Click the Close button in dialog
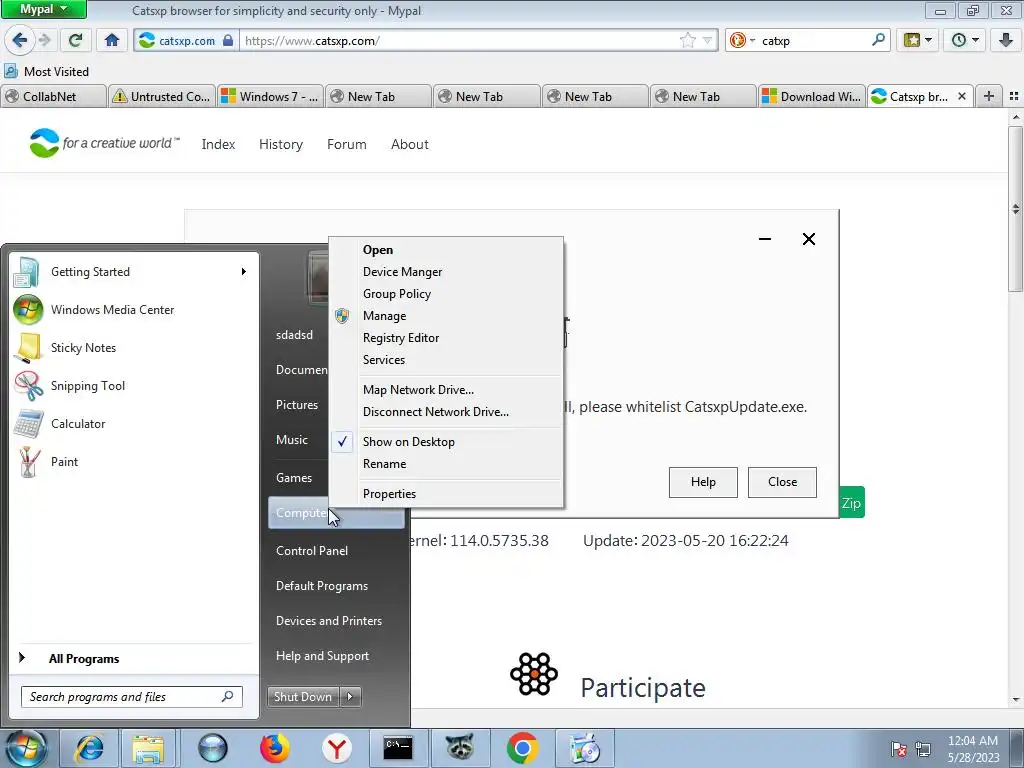Screen dimensions: 1024x768 point(782,482)
